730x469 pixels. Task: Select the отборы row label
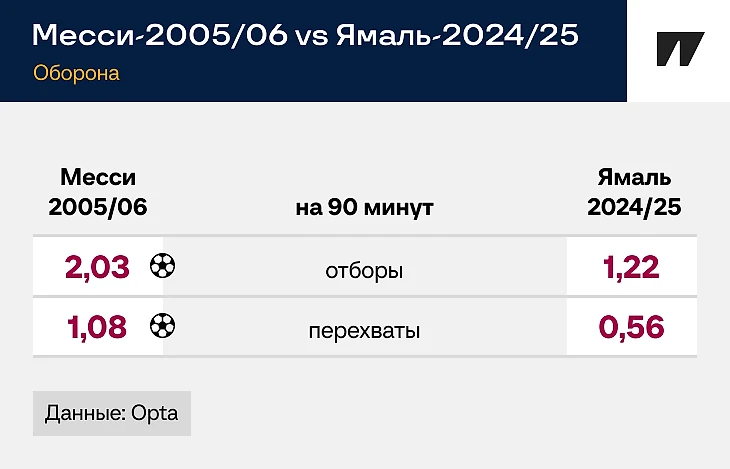tap(364, 269)
